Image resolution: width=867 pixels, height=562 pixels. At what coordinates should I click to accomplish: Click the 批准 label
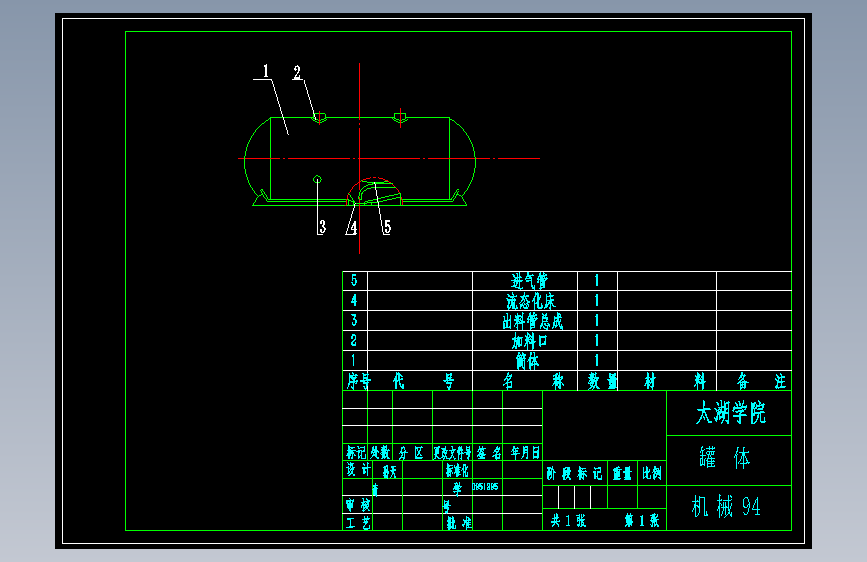tap(459, 523)
